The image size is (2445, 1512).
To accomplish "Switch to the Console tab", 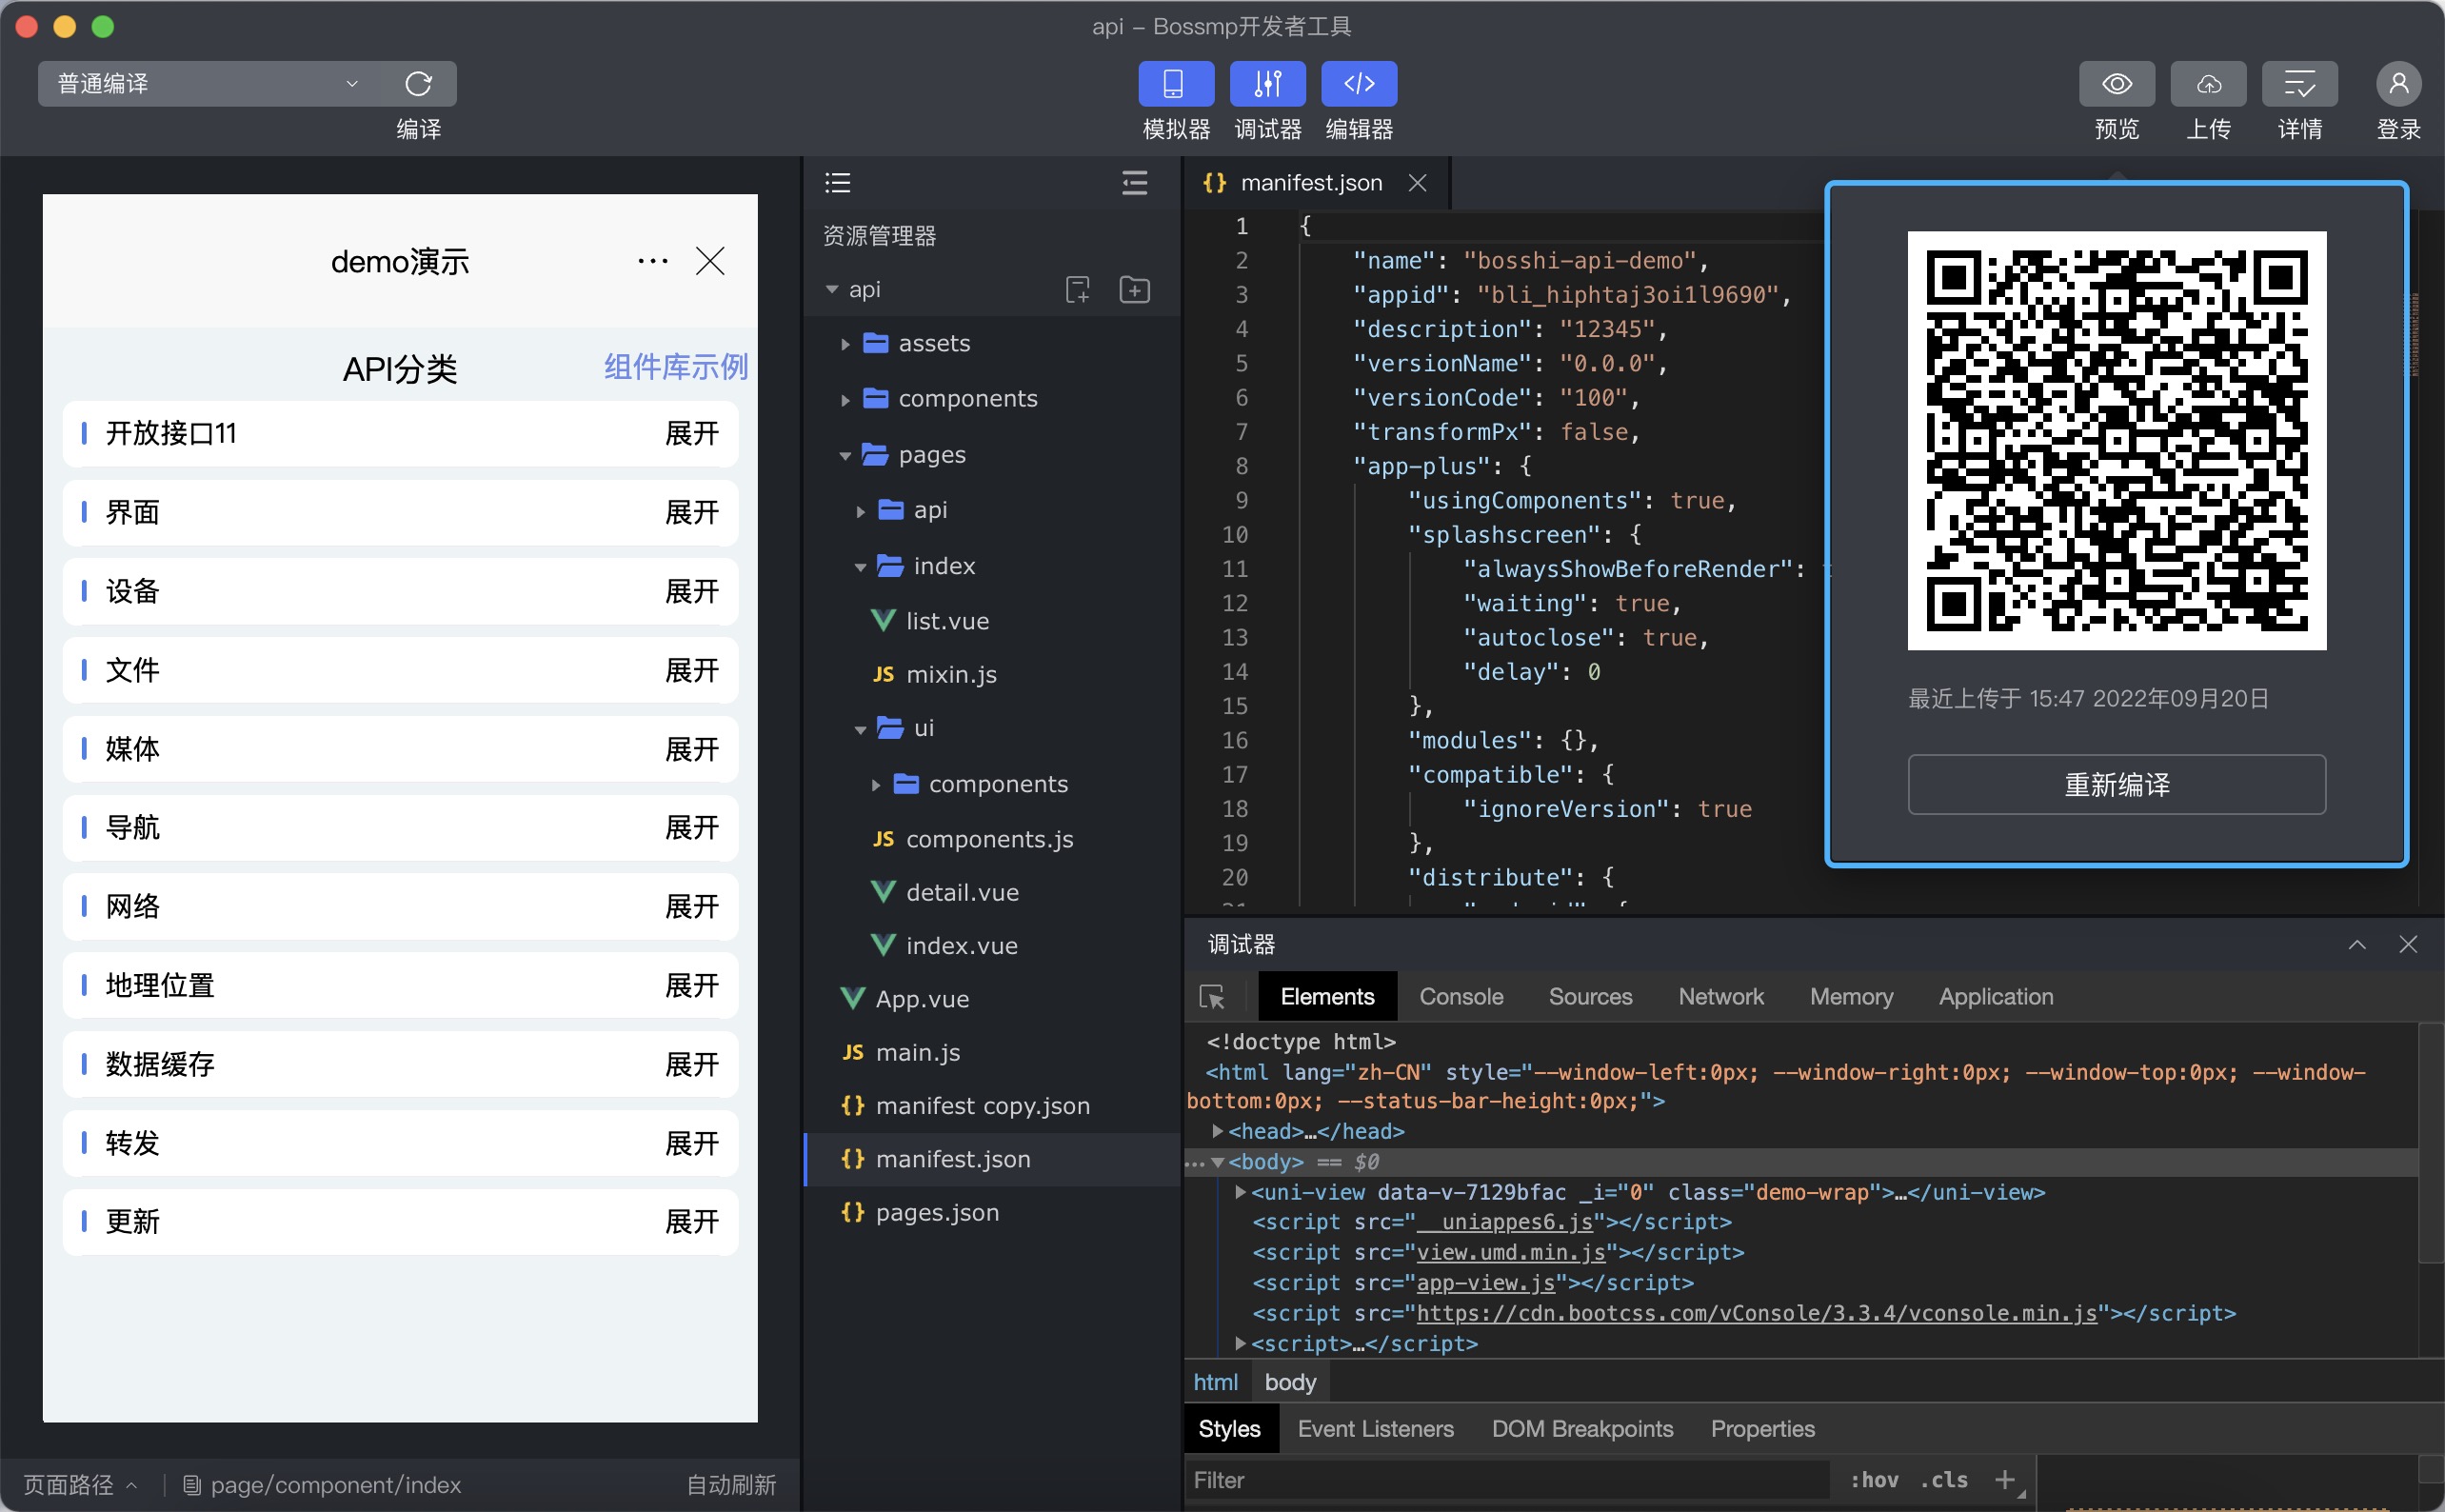I will (x=1461, y=996).
